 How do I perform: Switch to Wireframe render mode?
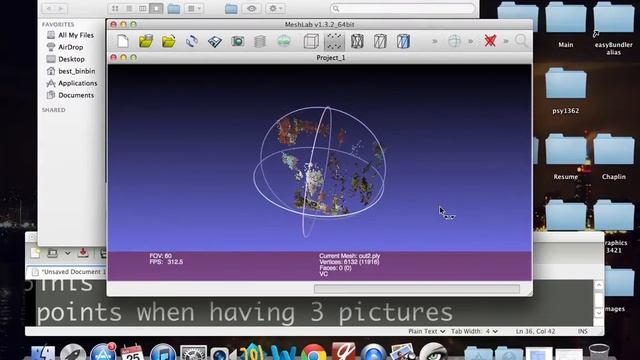tap(357, 41)
